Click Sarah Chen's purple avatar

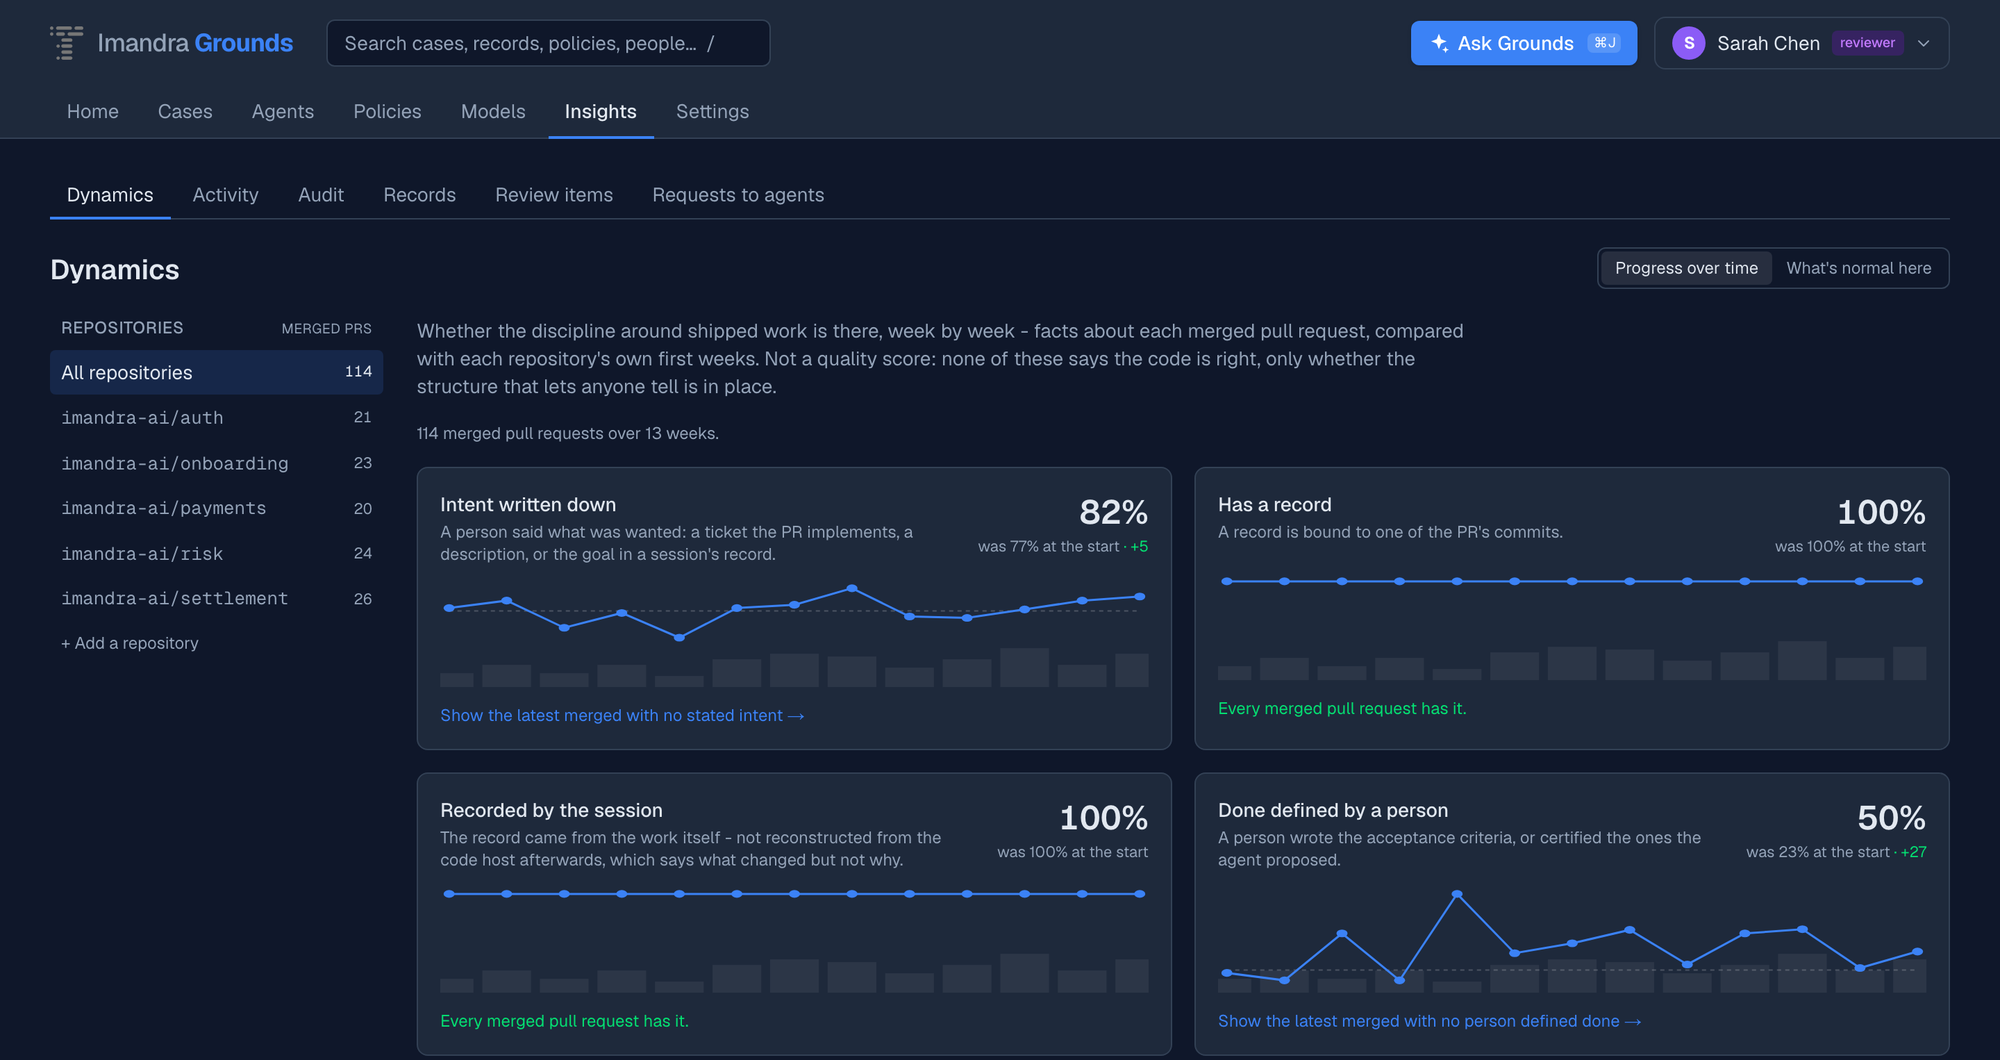(1689, 43)
